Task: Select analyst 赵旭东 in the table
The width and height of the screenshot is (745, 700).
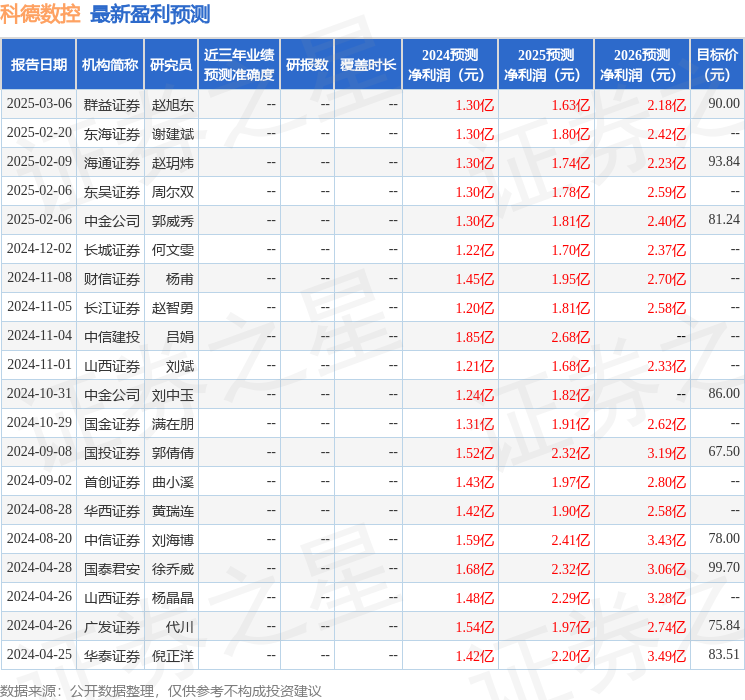Action: click(173, 104)
